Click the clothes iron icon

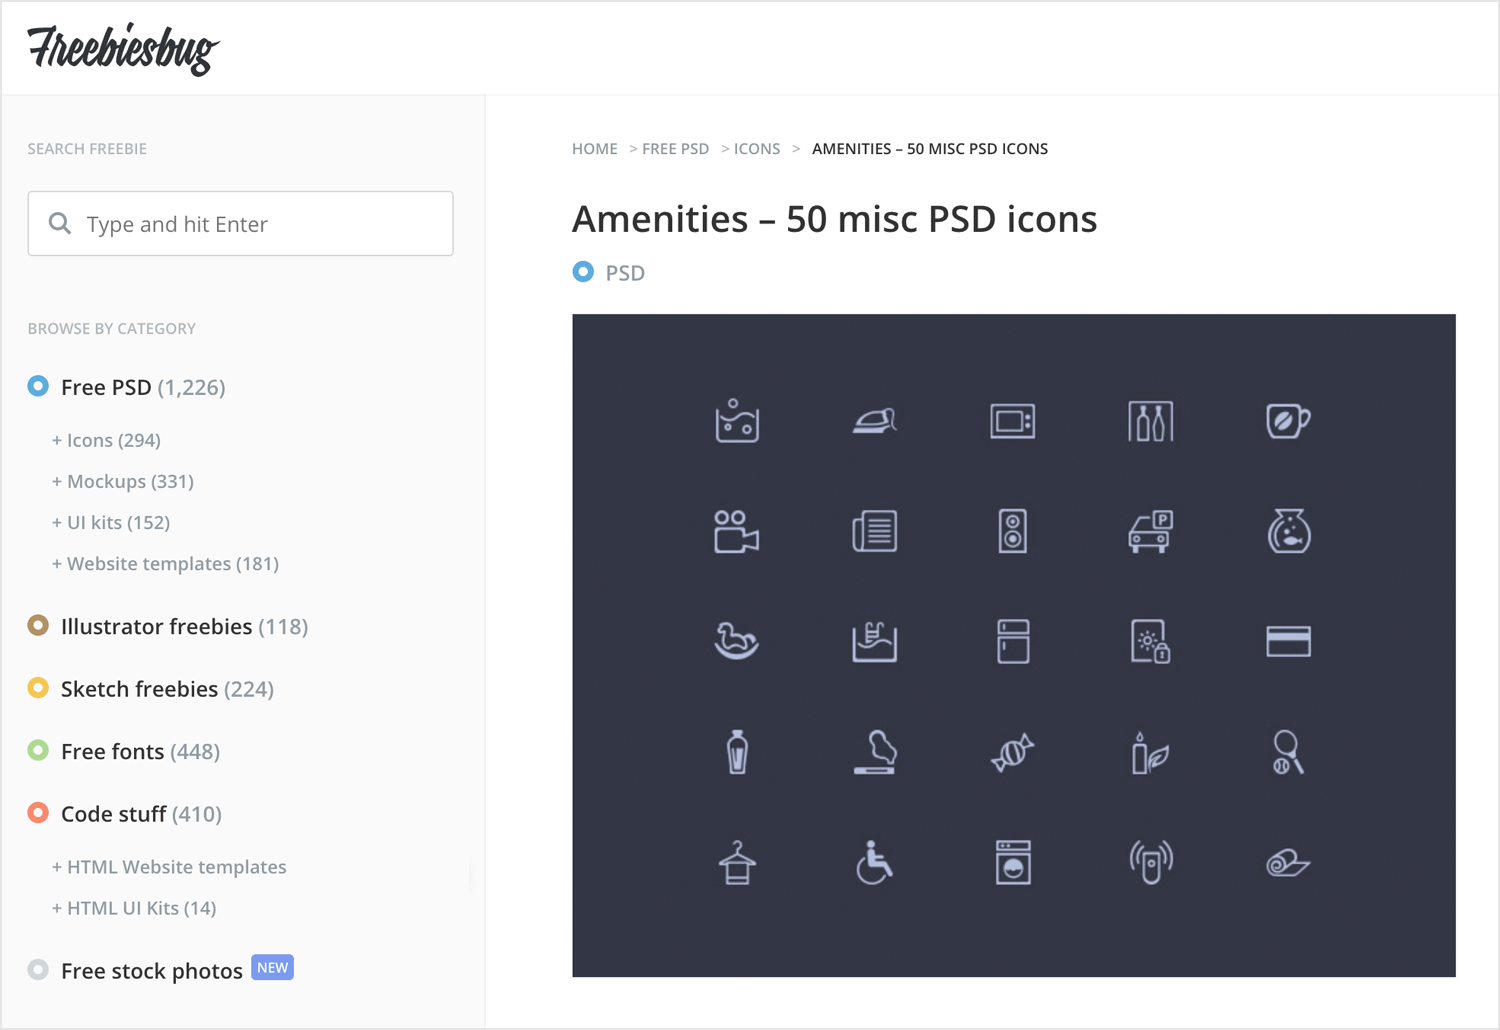pyautogui.click(x=875, y=421)
